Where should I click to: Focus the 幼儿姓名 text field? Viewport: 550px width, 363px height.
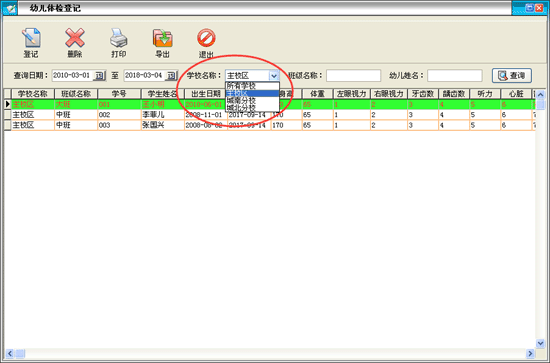[x=455, y=75]
